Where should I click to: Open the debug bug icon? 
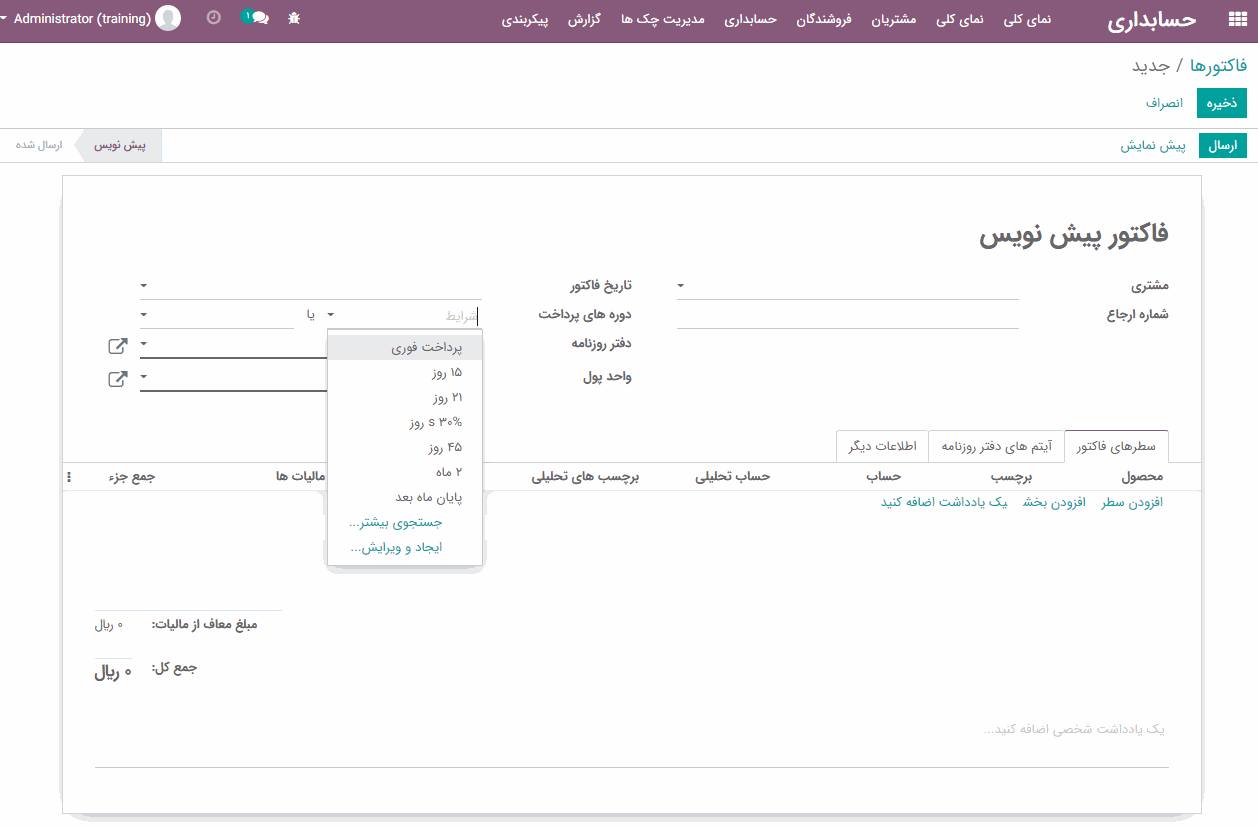click(294, 18)
